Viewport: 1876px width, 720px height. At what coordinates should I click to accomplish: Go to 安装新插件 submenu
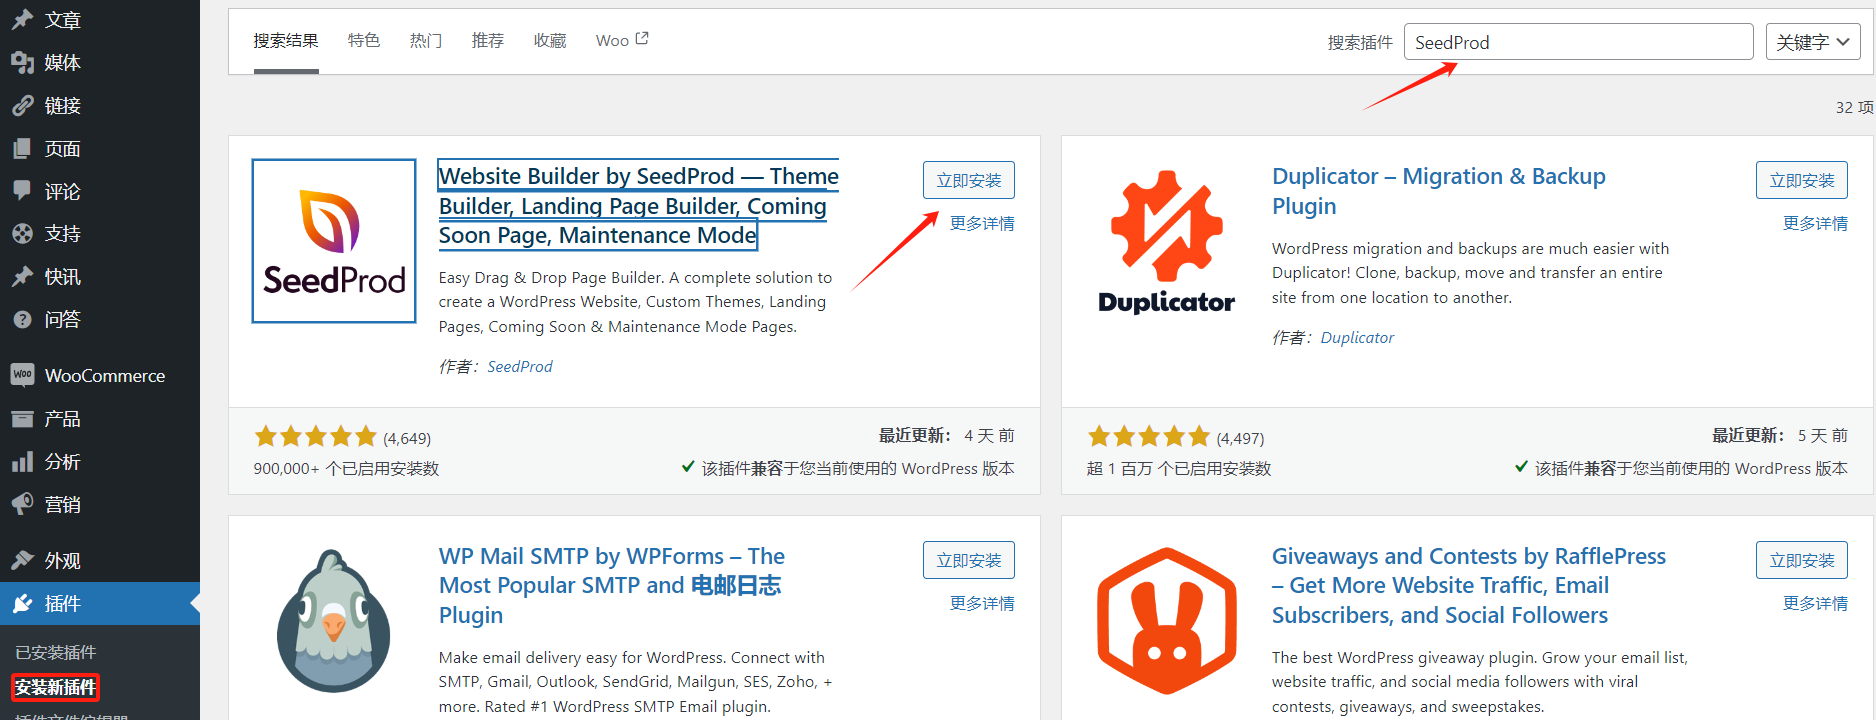pyautogui.click(x=56, y=687)
